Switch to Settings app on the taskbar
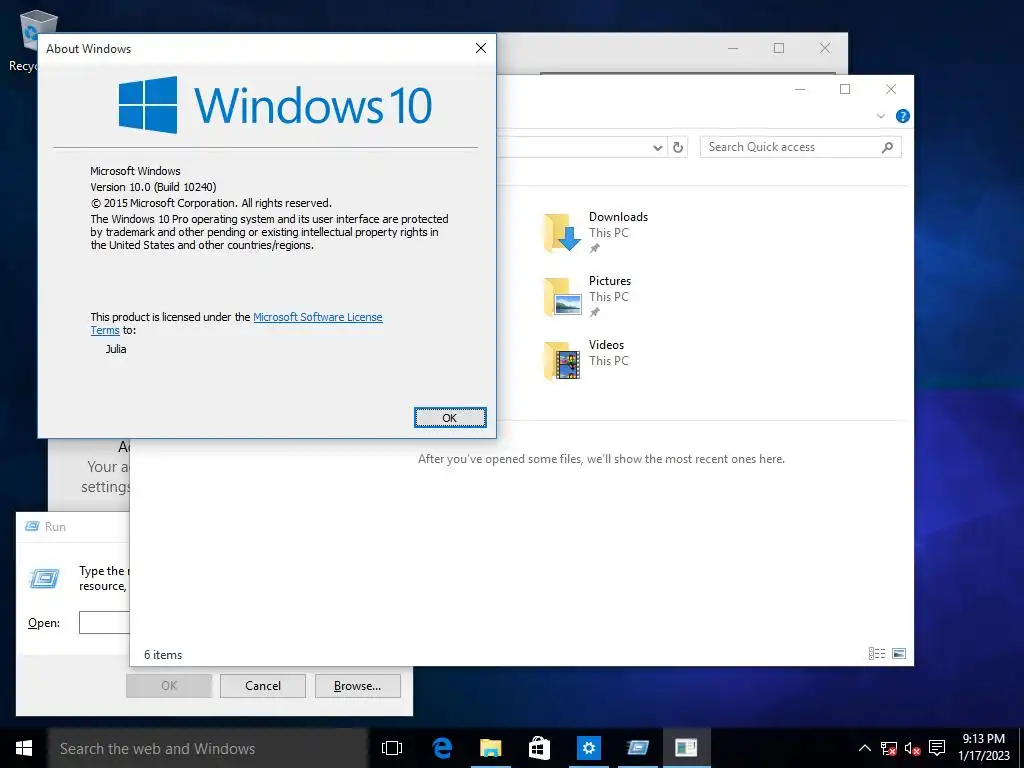This screenshot has height=768, width=1024. pyautogui.click(x=588, y=748)
